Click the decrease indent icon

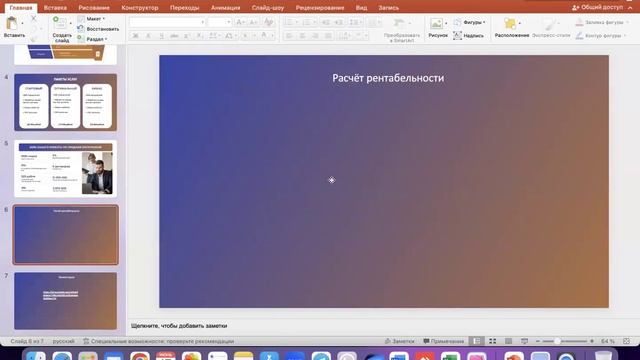(325, 22)
